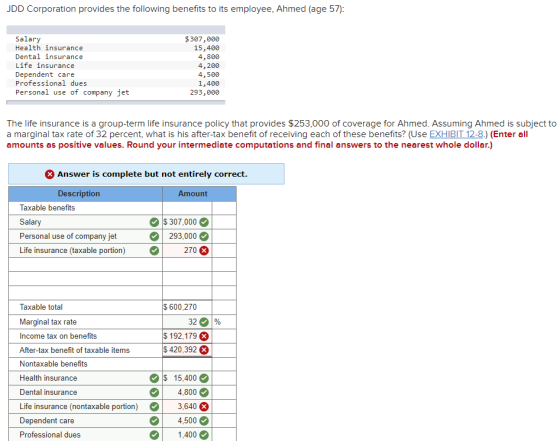The width and height of the screenshot is (560, 441).
Task: Select the Taxable total amount cell
Action: coord(187,307)
